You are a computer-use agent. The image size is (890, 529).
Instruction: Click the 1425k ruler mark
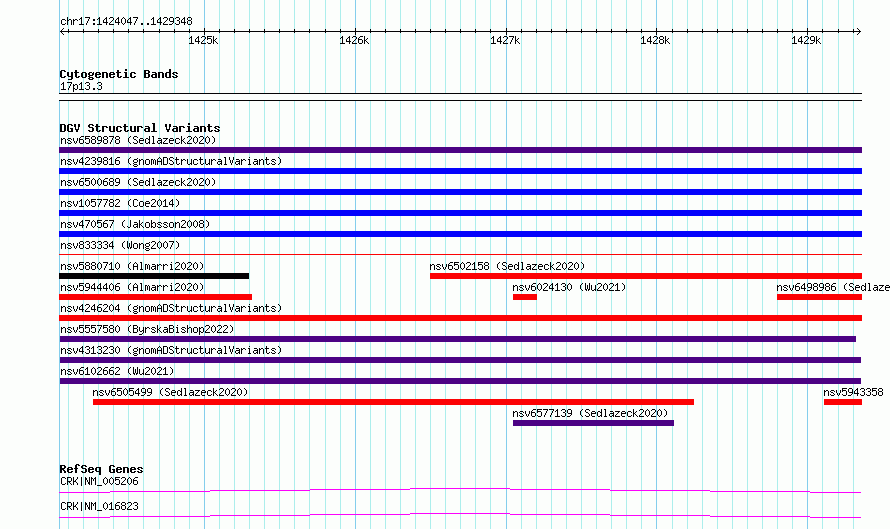(203, 40)
